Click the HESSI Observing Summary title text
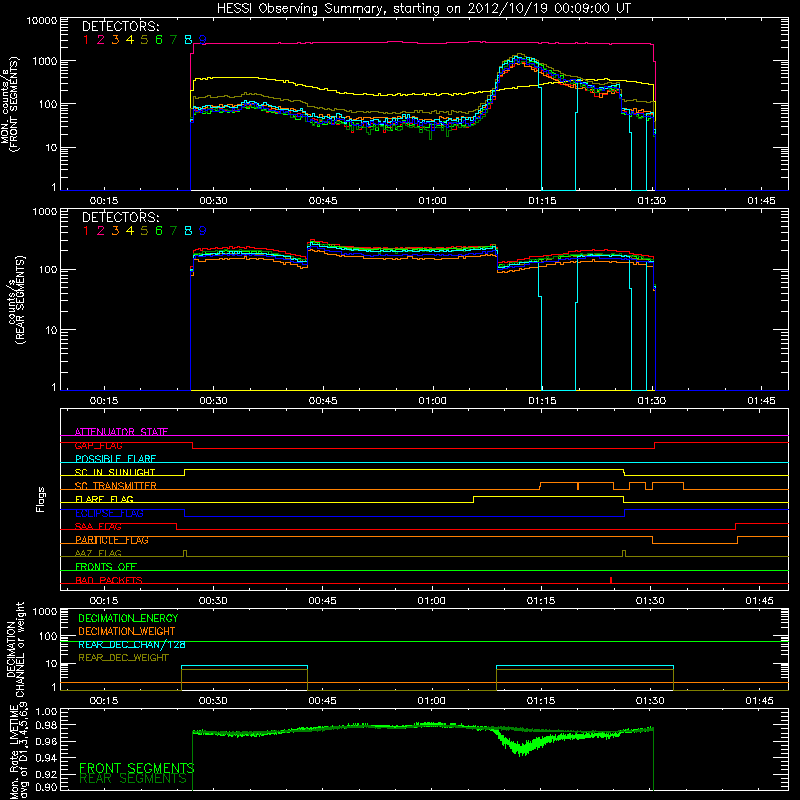Image resolution: width=800 pixels, height=800 pixels. point(423,9)
